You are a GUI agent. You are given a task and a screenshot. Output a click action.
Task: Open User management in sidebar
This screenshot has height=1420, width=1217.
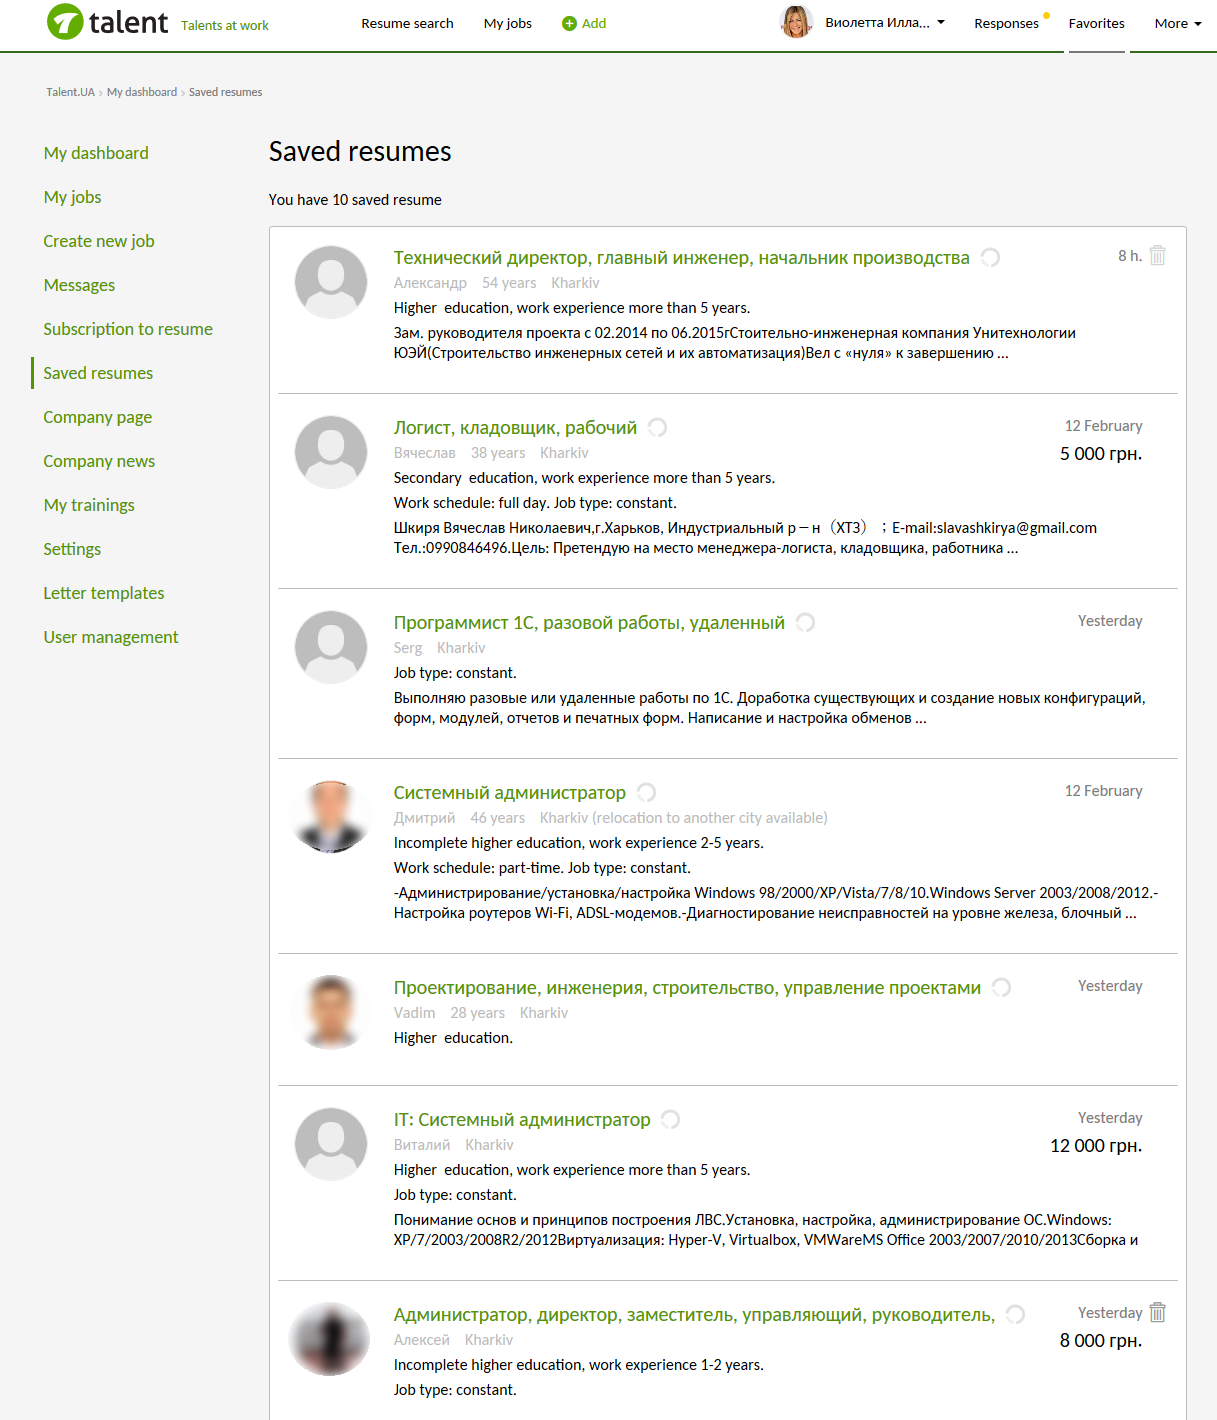point(110,637)
